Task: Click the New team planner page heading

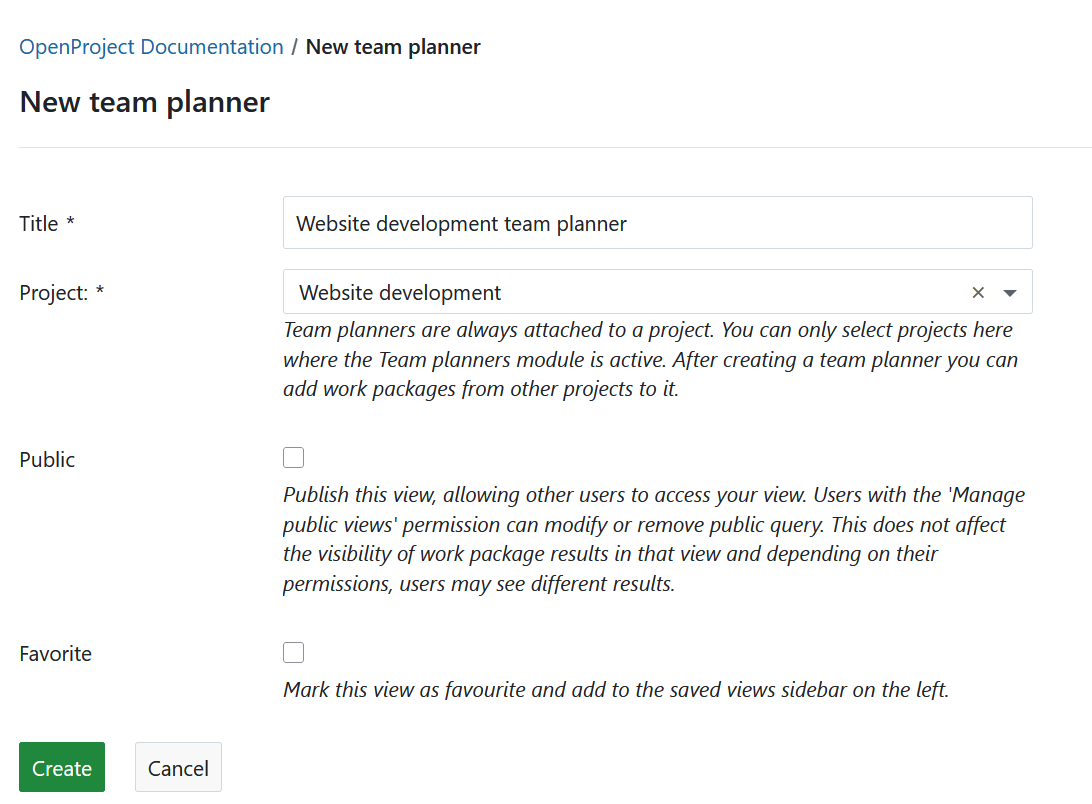Action: tap(144, 102)
